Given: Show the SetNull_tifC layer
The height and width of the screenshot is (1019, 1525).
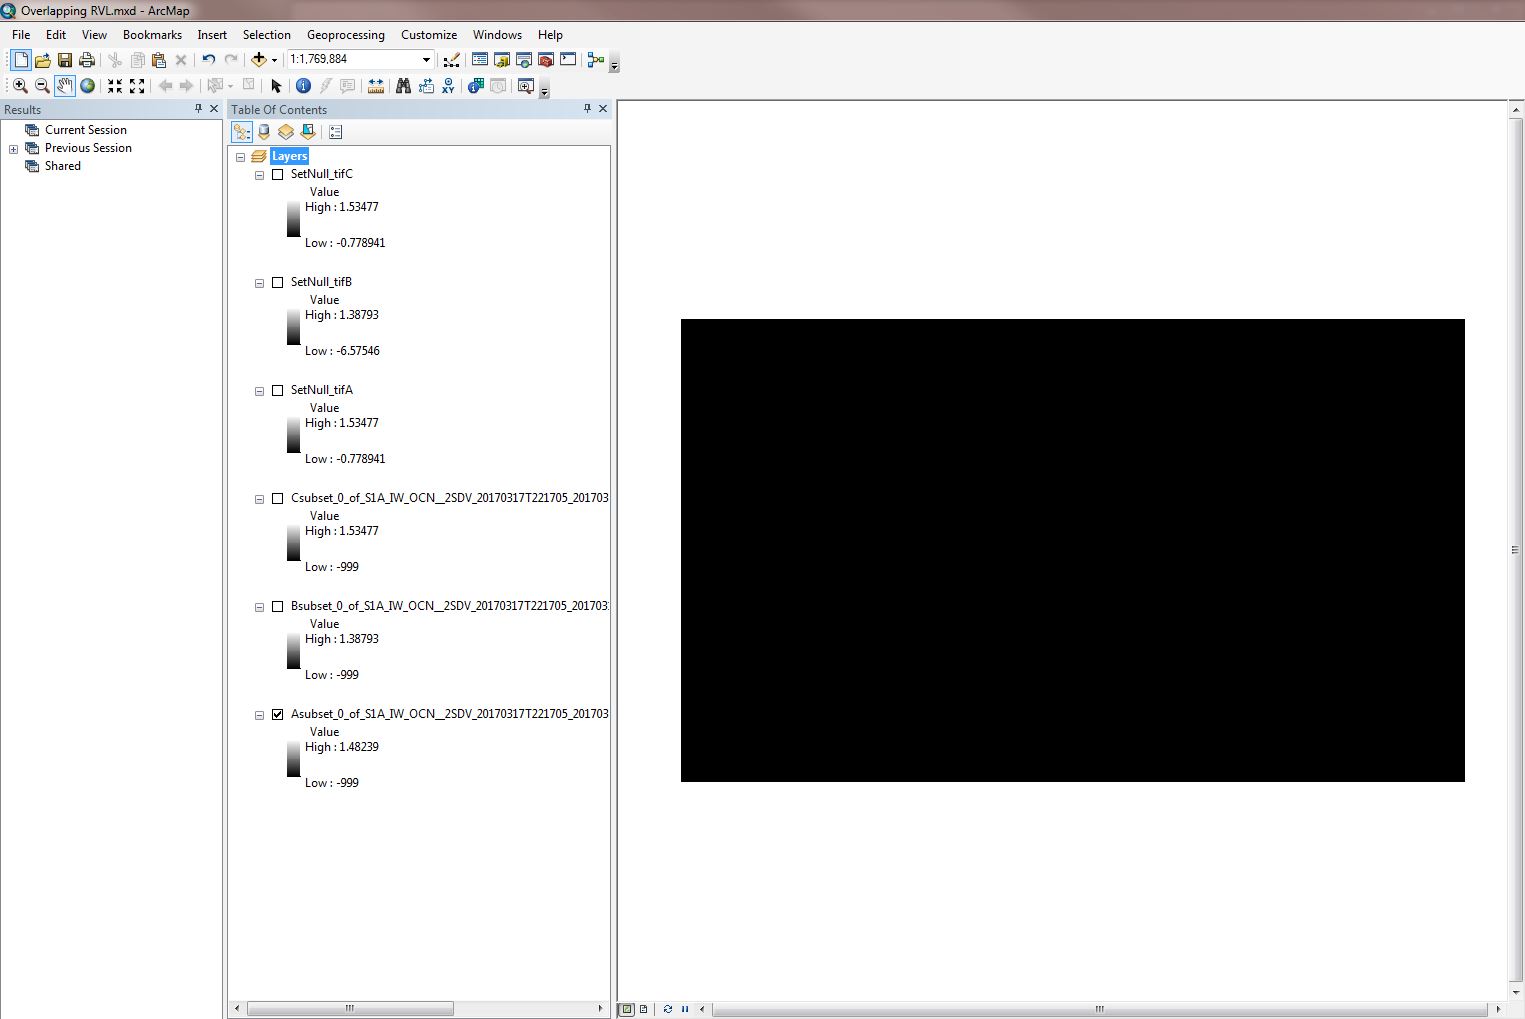Looking at the screenshot, I should [x=278, y=175].
